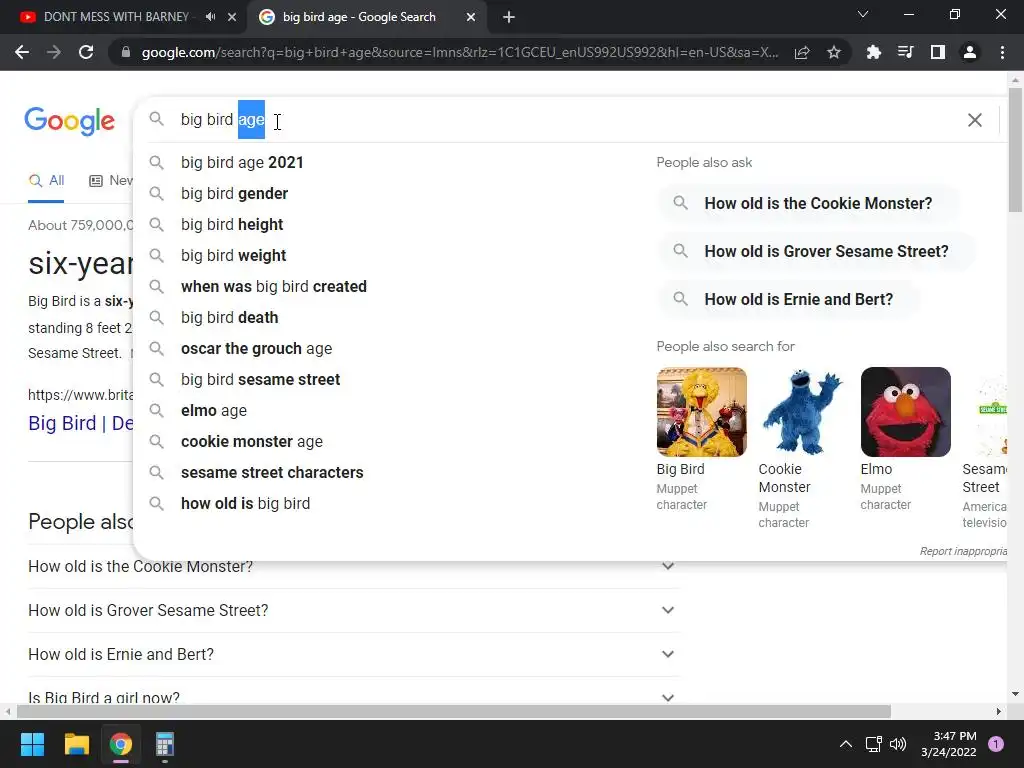Screen dimensions: 1024x768
Task: Mute the YouTube tab via speaker icon
Action: click(210, 17)
